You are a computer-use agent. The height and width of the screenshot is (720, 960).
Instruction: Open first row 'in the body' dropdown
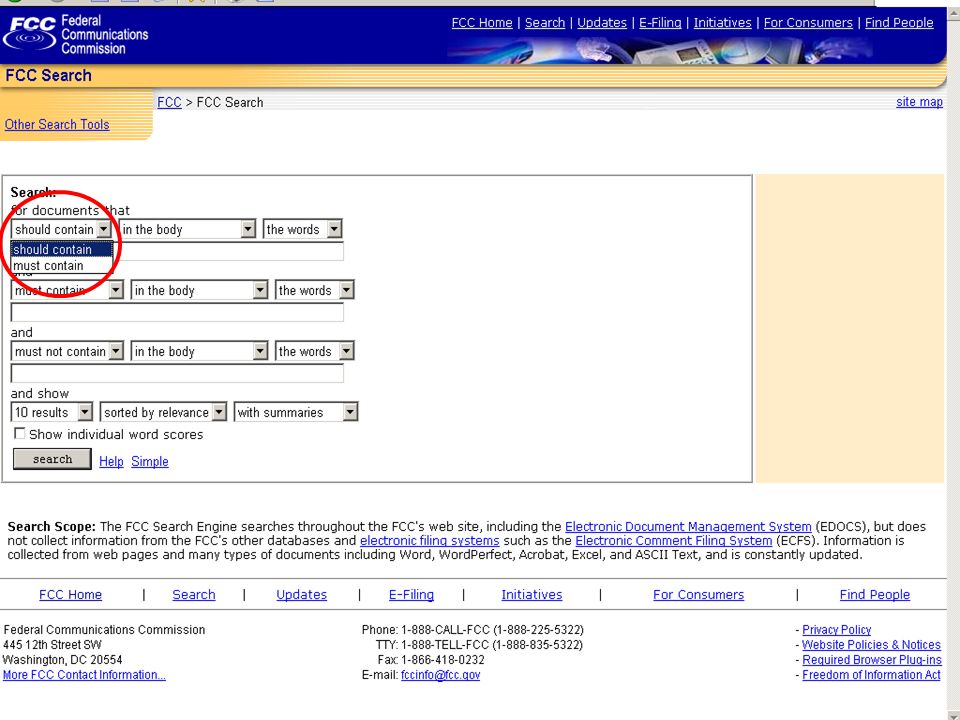(x=187, y=229)
